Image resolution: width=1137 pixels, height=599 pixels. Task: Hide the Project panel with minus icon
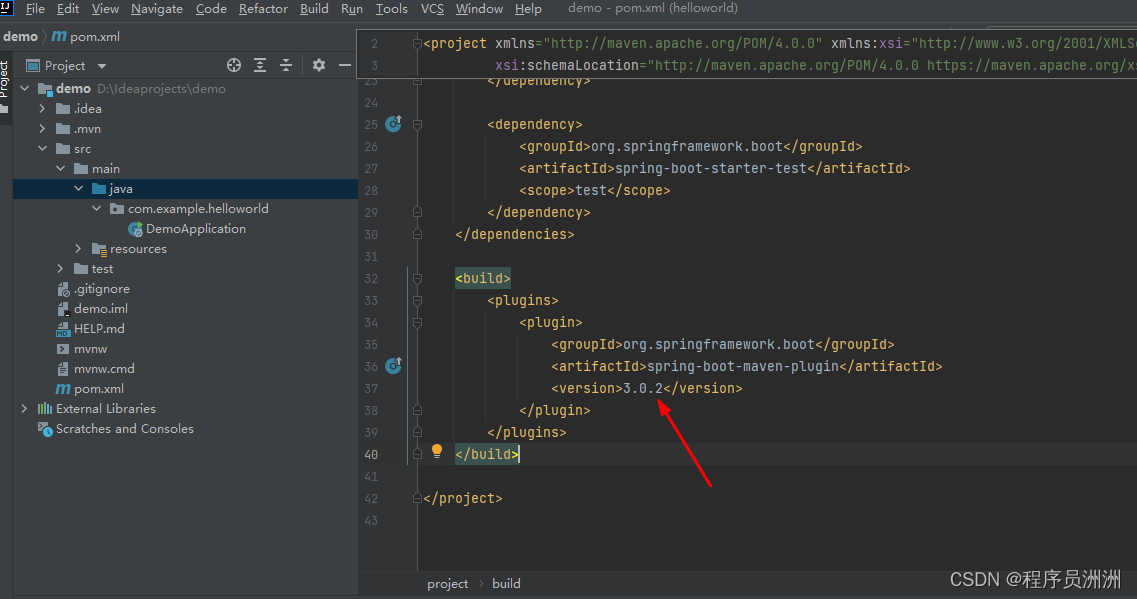345,65
